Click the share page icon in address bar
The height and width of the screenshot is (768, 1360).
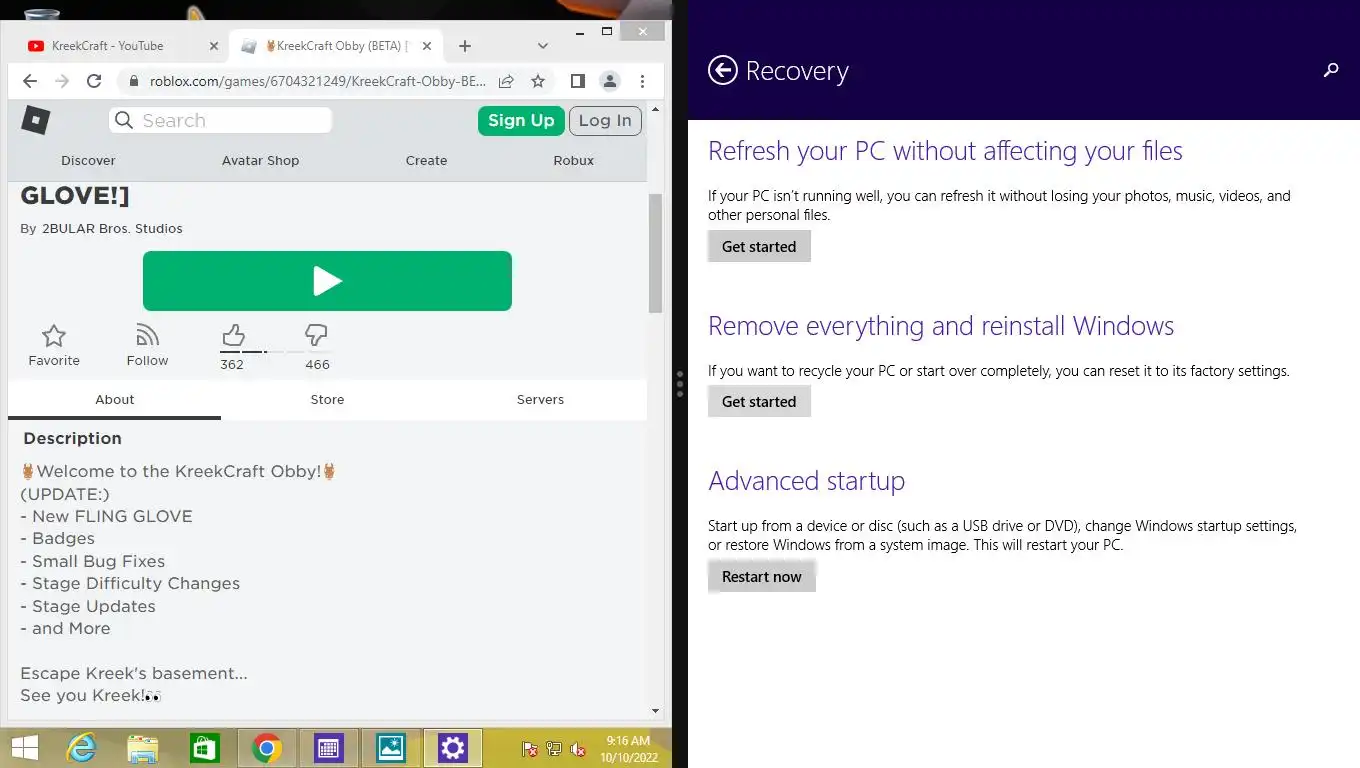tap(506, 81)
